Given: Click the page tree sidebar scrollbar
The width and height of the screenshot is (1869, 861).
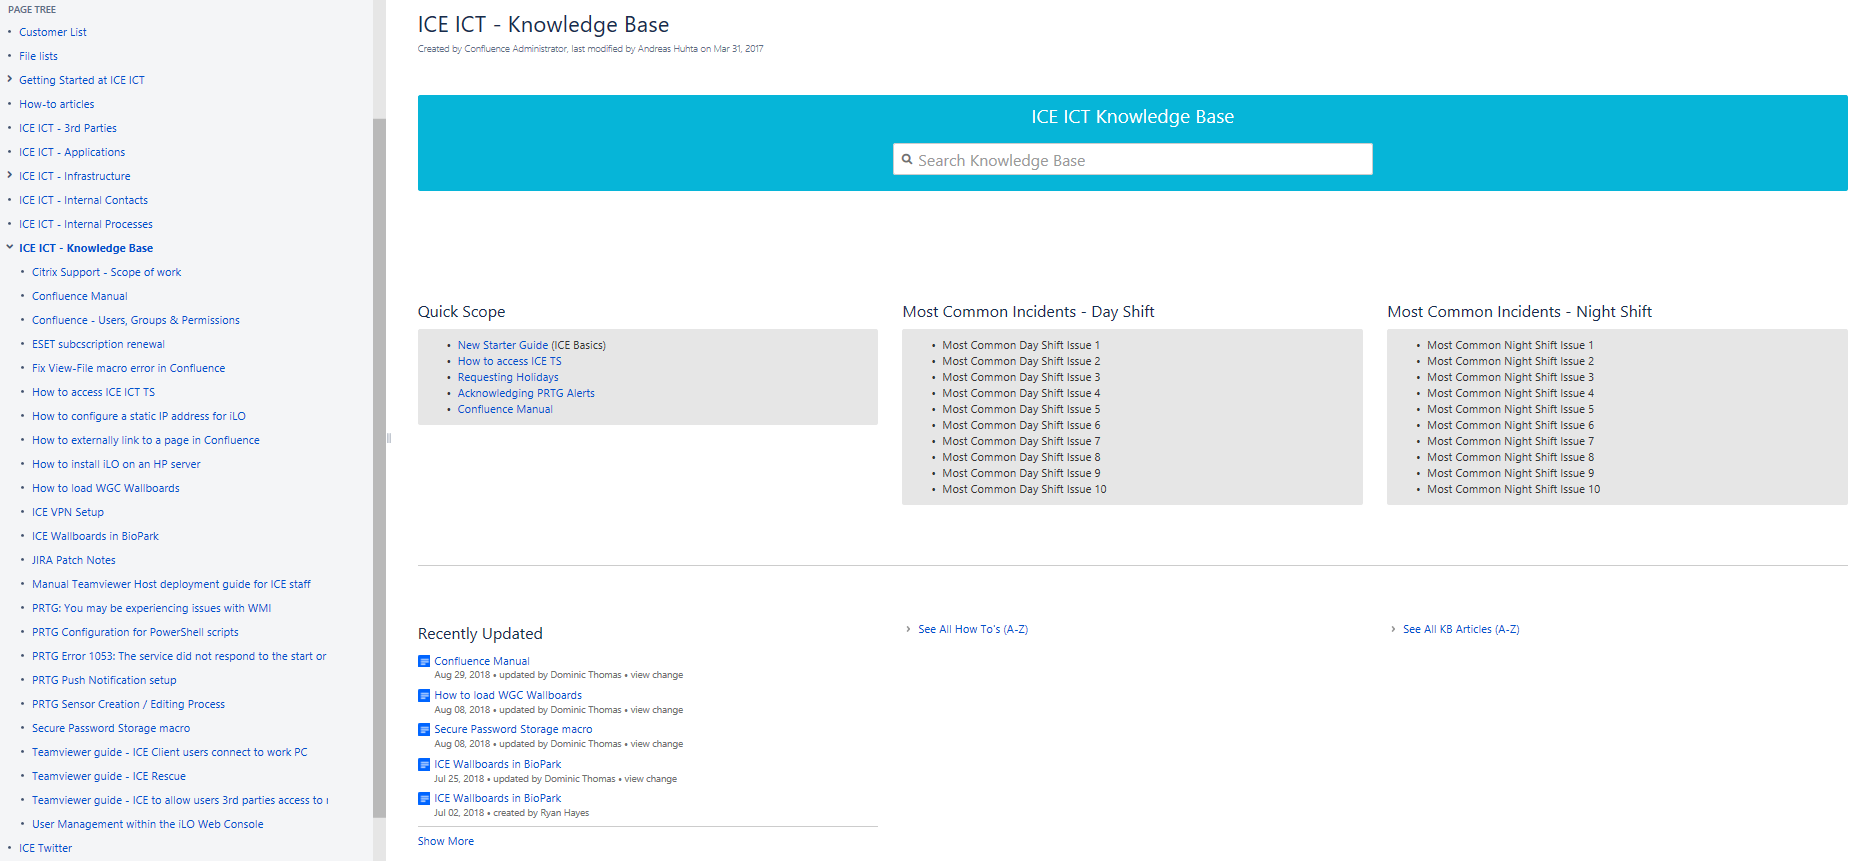Looking at the screenshot, I should (379, 468).
